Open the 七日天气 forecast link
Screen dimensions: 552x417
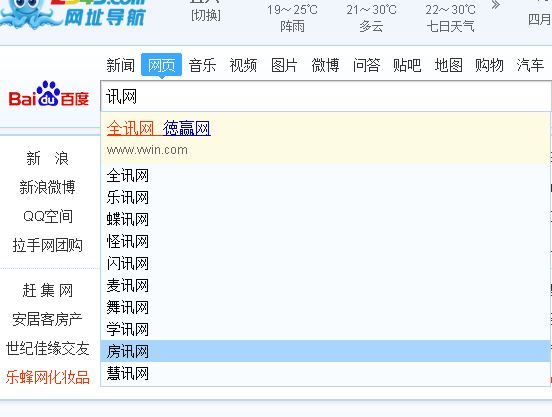451,26
